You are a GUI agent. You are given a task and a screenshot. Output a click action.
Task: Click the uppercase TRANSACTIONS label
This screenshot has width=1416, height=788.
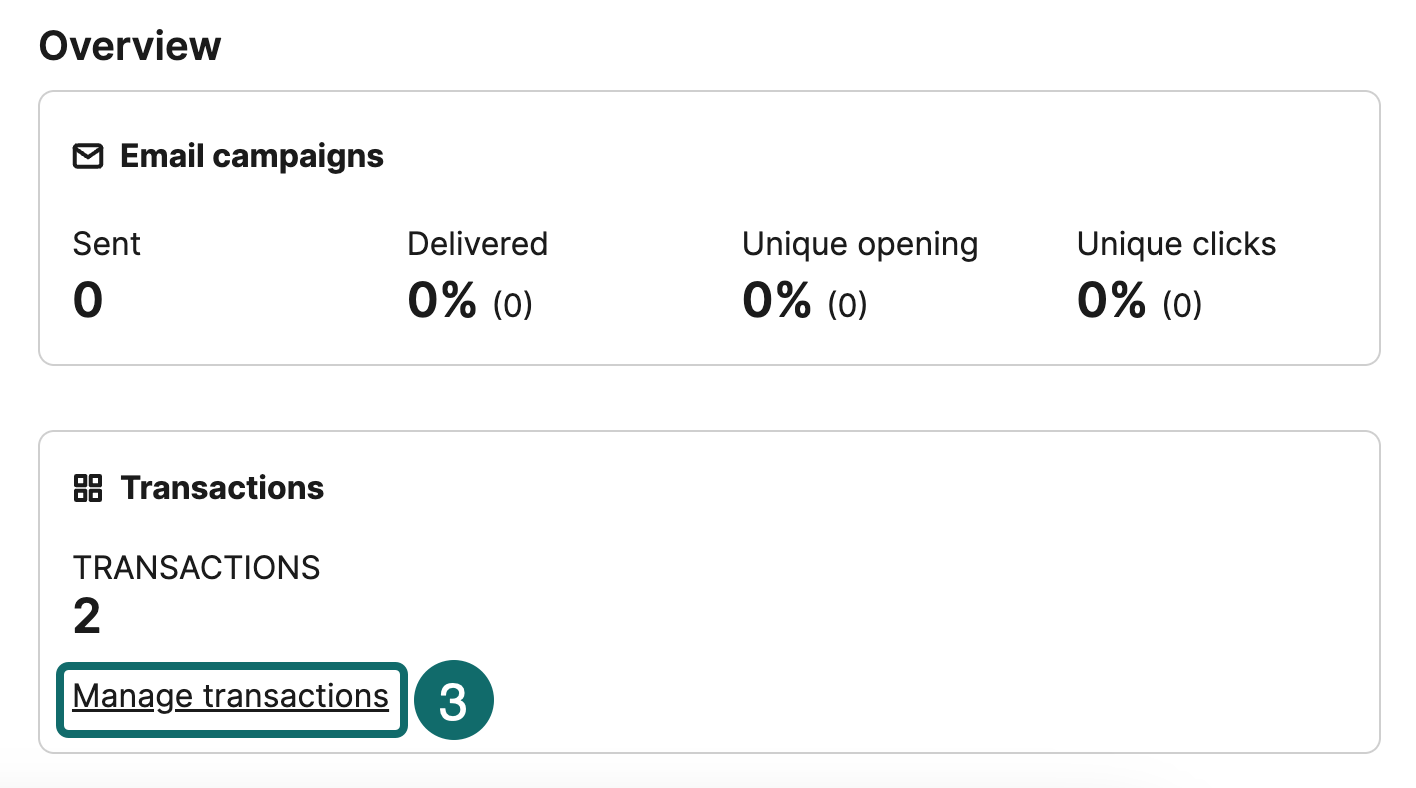point(196,568)
